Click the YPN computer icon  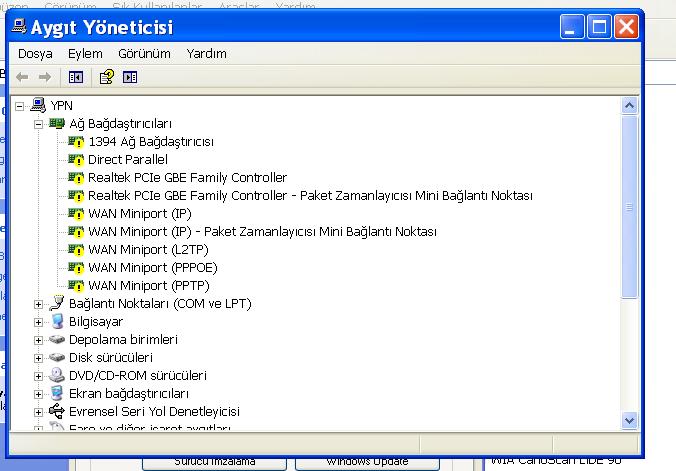click(x=38, y=105)
